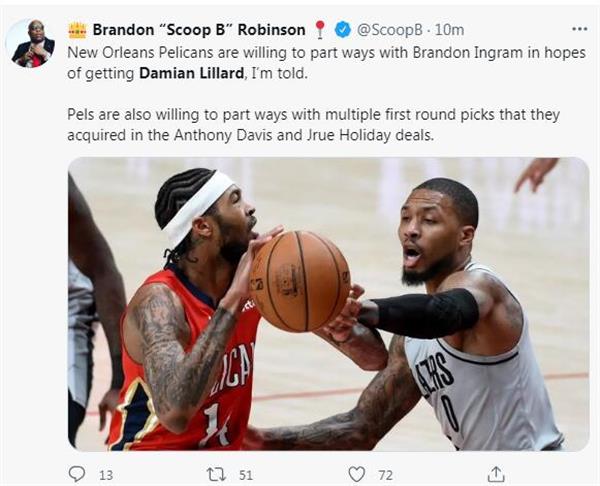The height and width of the screenshot is (486, 600).
Task: View the 13 replies count
Action: coord(106,475)
